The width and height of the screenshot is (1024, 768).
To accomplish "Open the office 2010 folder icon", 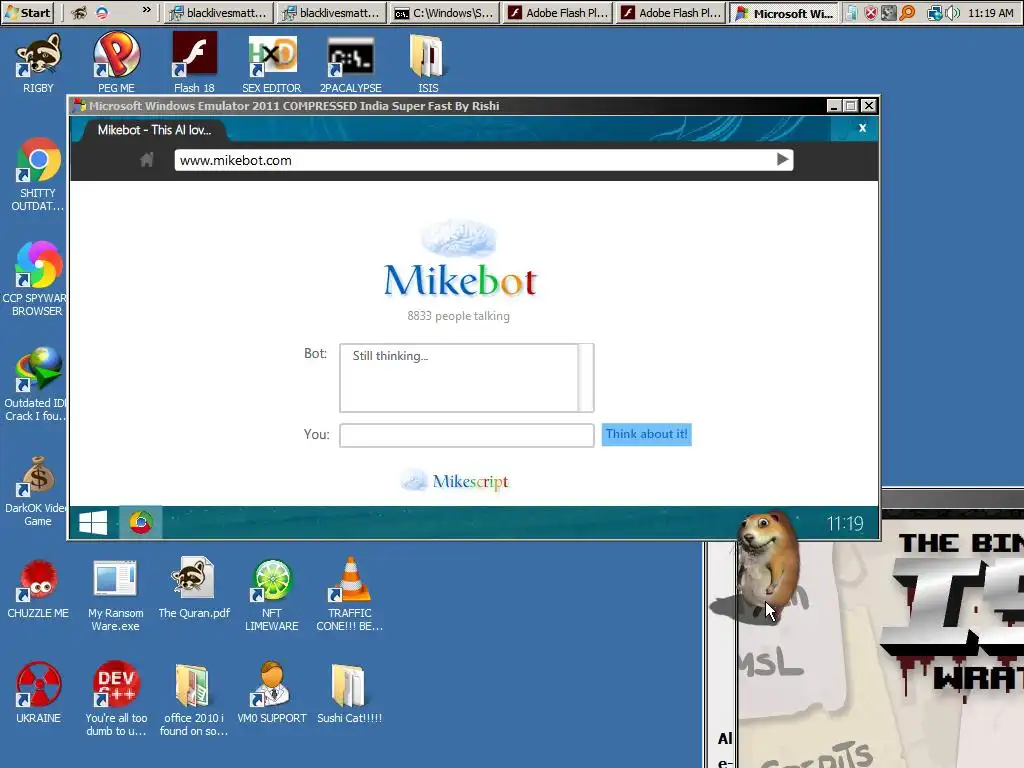I will pos(193,699).
